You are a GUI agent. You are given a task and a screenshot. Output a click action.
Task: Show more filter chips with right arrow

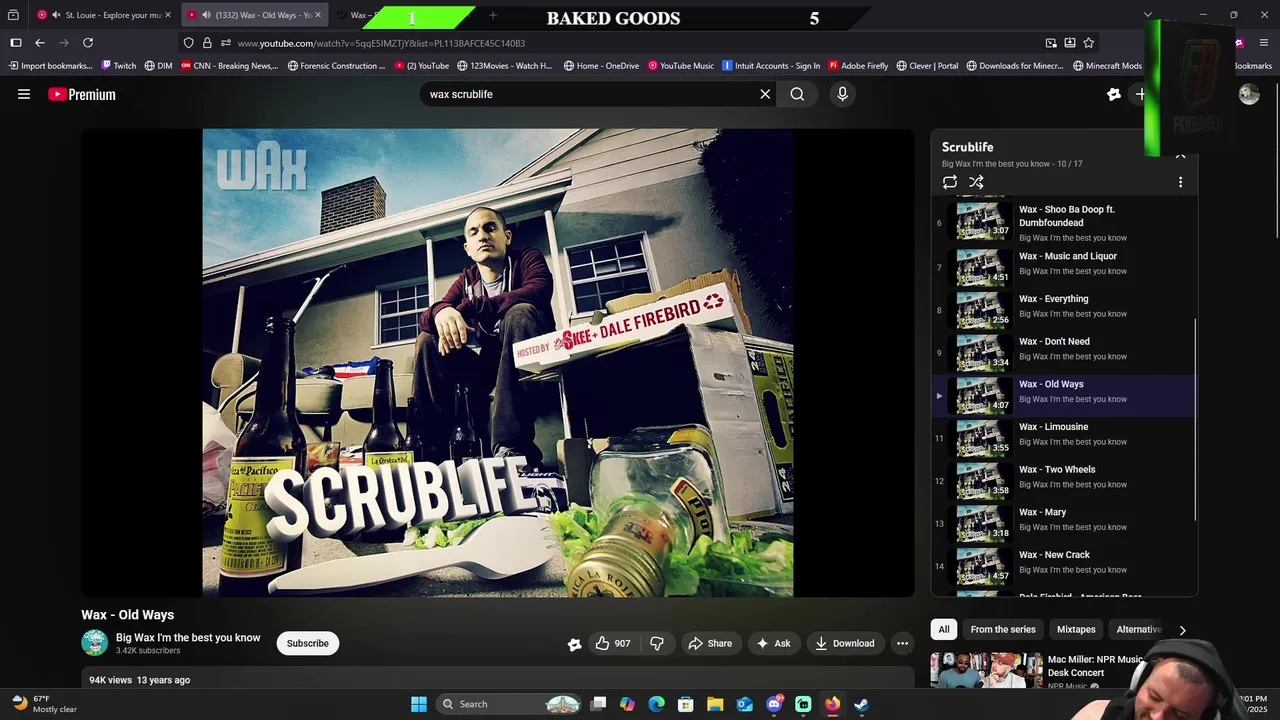[x=1182, y=630]
